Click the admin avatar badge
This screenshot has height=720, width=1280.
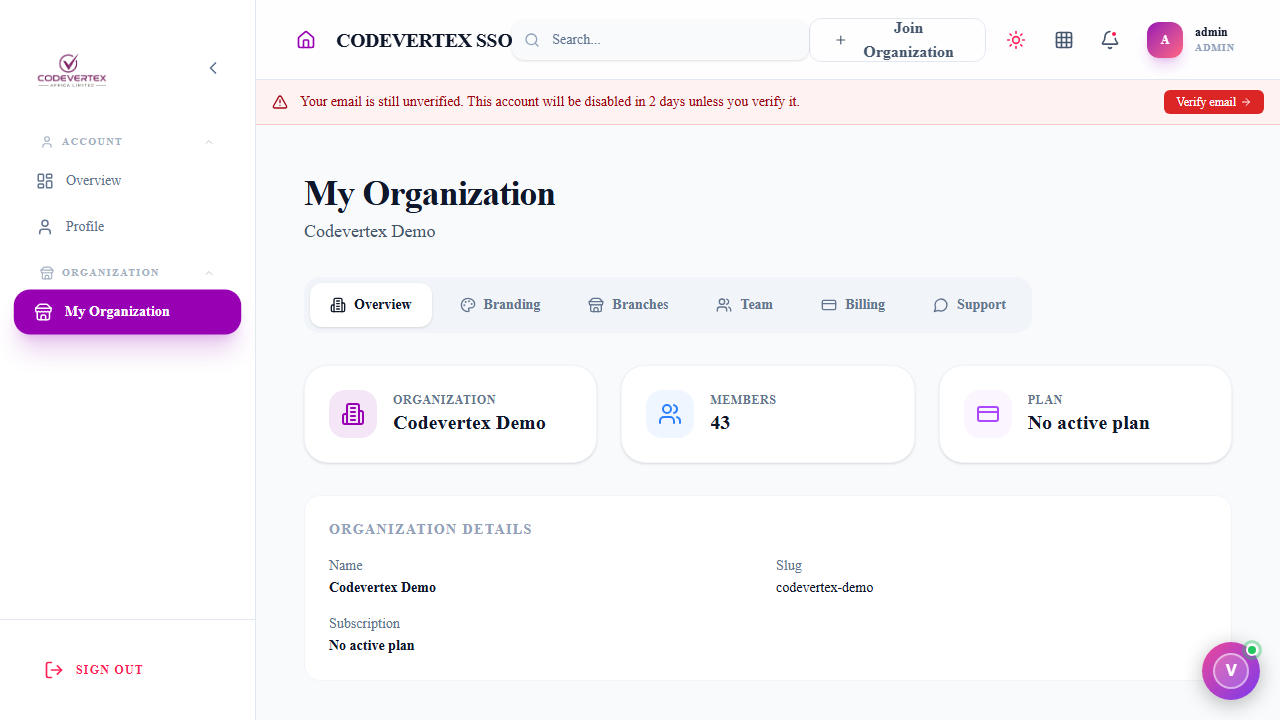pyautogui.click(x=1165, y=40)
